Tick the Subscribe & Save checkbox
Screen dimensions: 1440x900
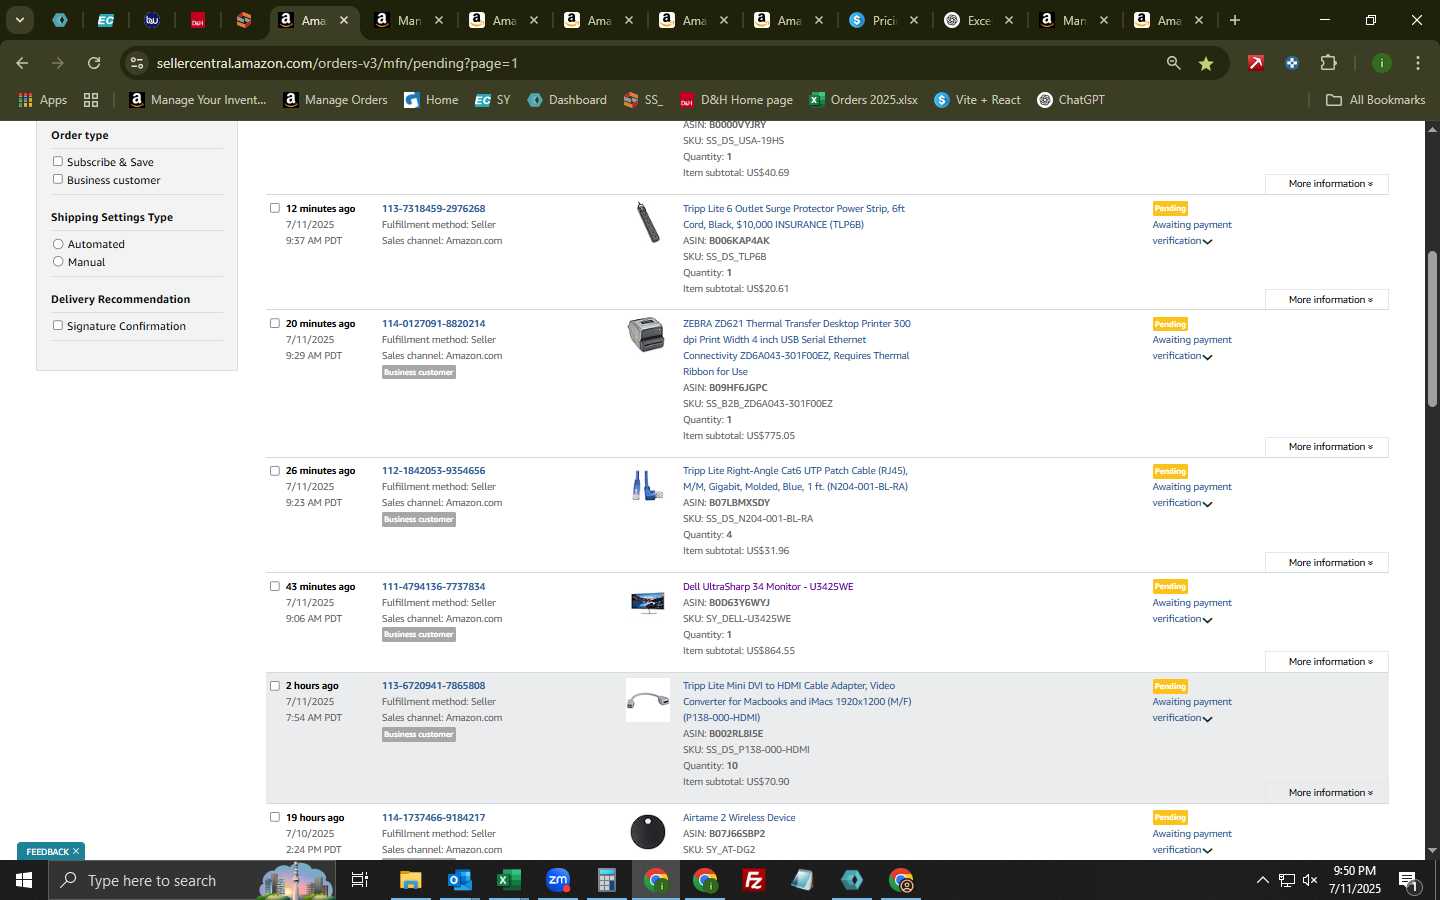58,161
